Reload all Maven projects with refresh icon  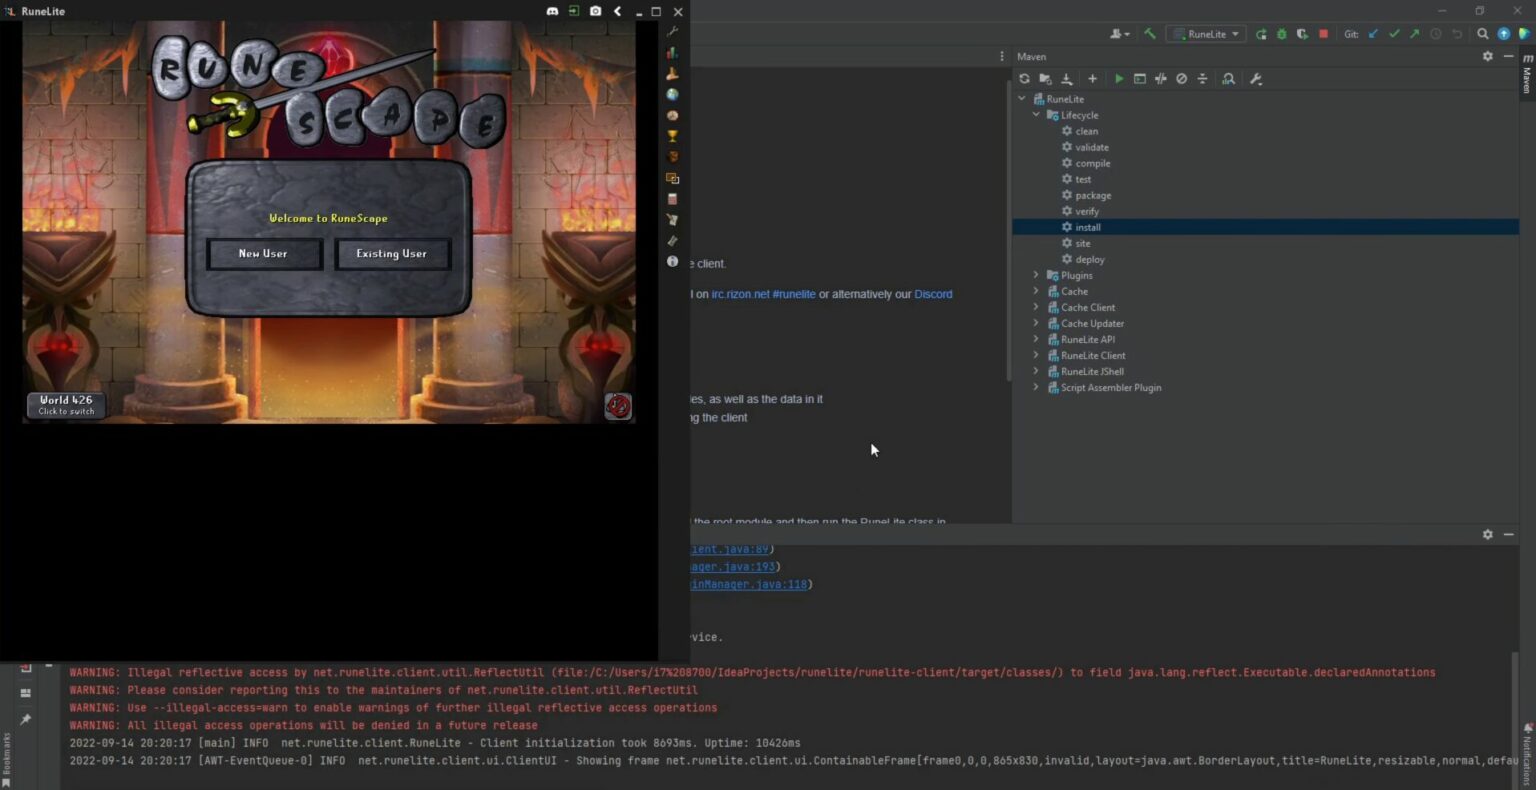click(1024, 78)
